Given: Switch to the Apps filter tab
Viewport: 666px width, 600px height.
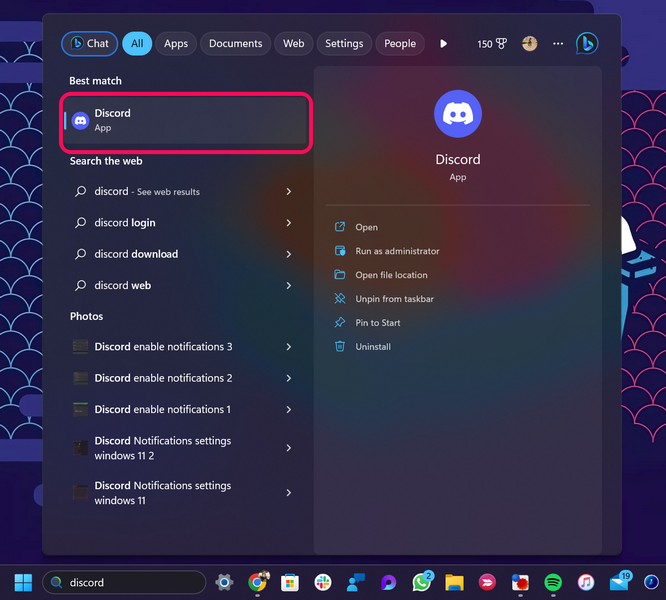Looking at the screenshot, I should [x=176, y=43].
